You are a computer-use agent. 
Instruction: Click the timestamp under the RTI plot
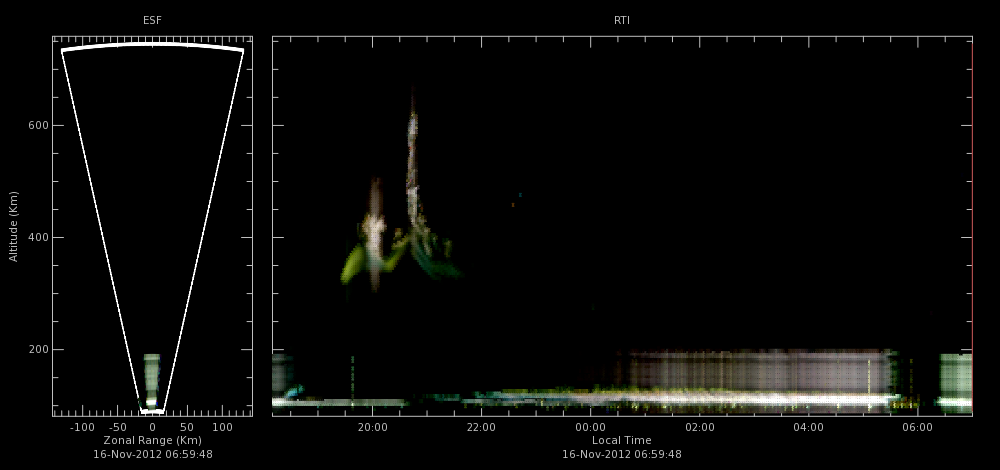tap(622, 455)
